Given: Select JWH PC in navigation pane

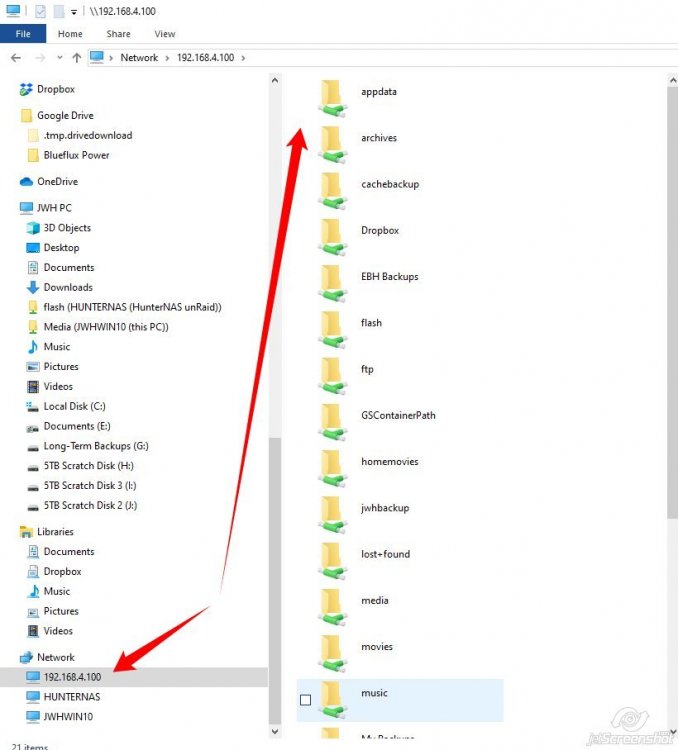Looking at the screenshot, I should (x=54, y=208).
